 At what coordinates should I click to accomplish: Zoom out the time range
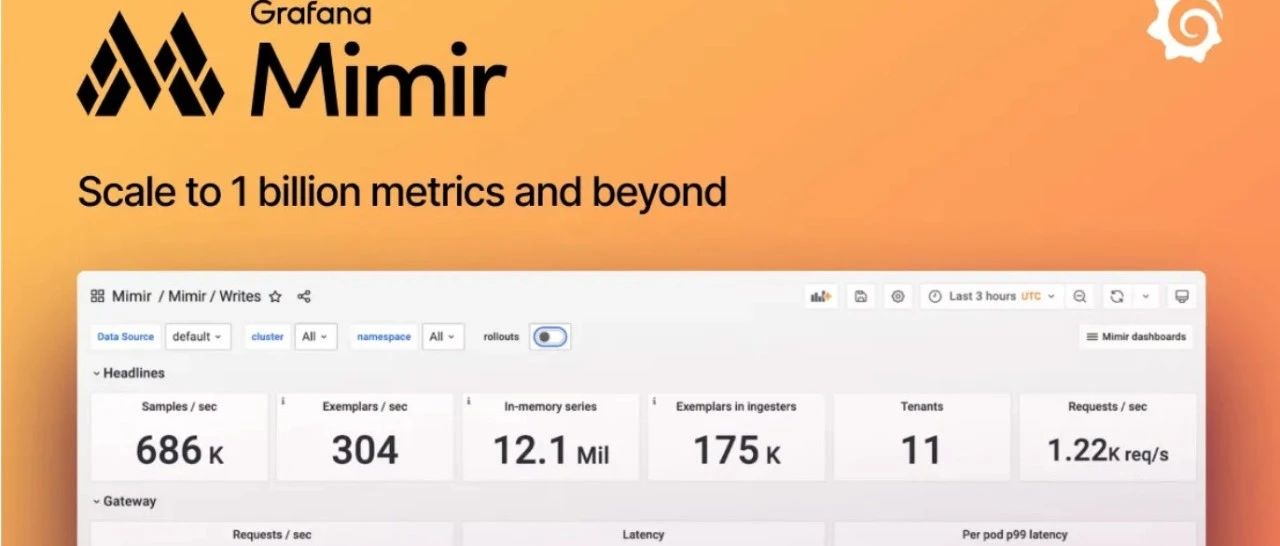click(1080, 296)
